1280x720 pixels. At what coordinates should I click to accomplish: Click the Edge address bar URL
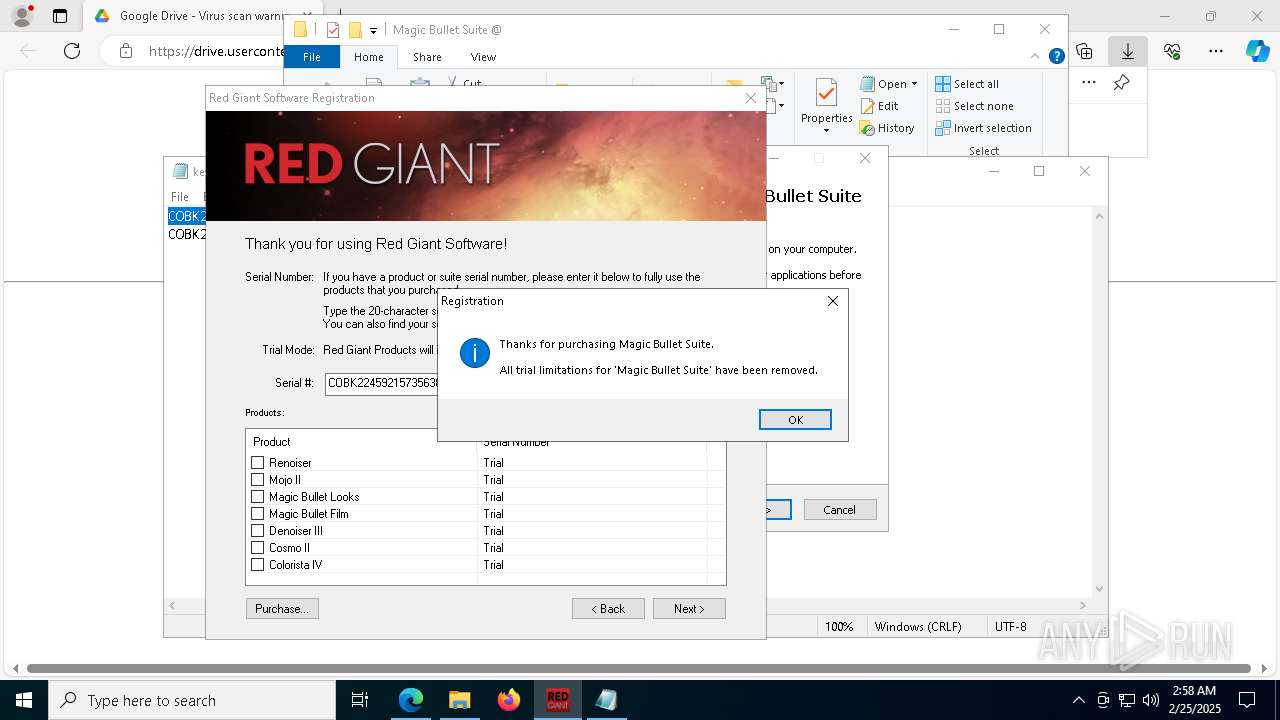(216, 51)
